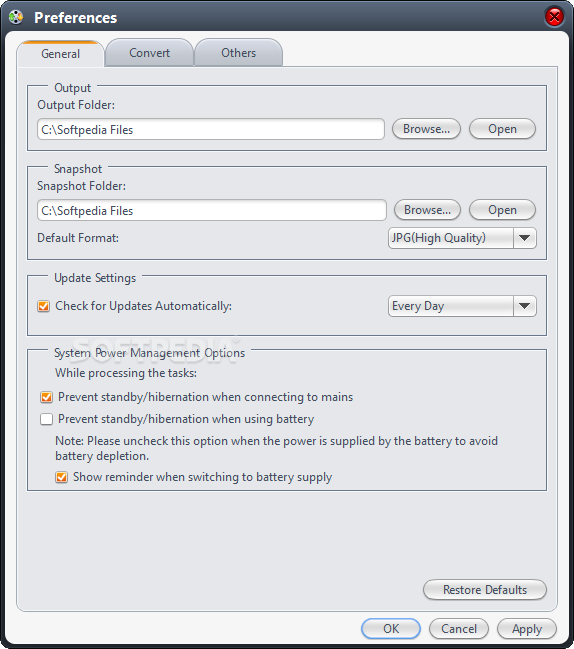Switch to the General tab
Screen dimensions: 574x649
coord(60,53)
